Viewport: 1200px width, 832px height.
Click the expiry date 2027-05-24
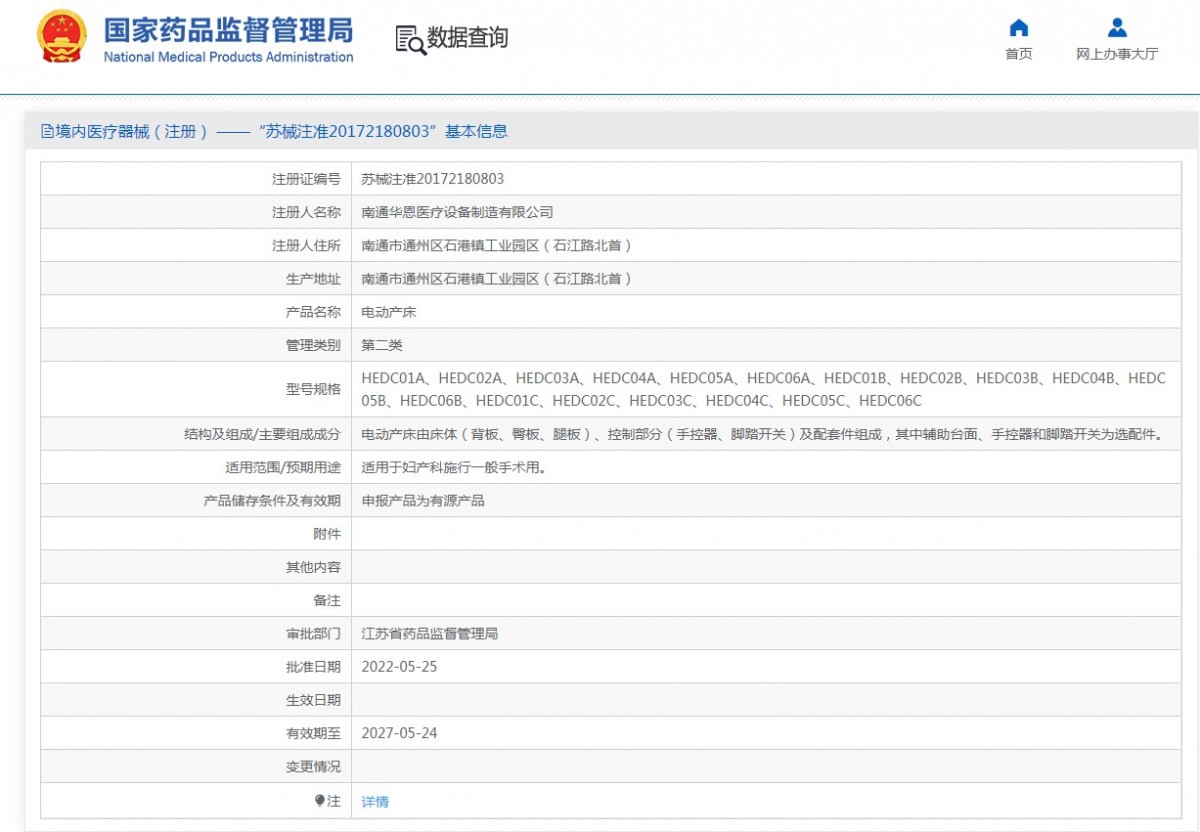pos(399,733)
